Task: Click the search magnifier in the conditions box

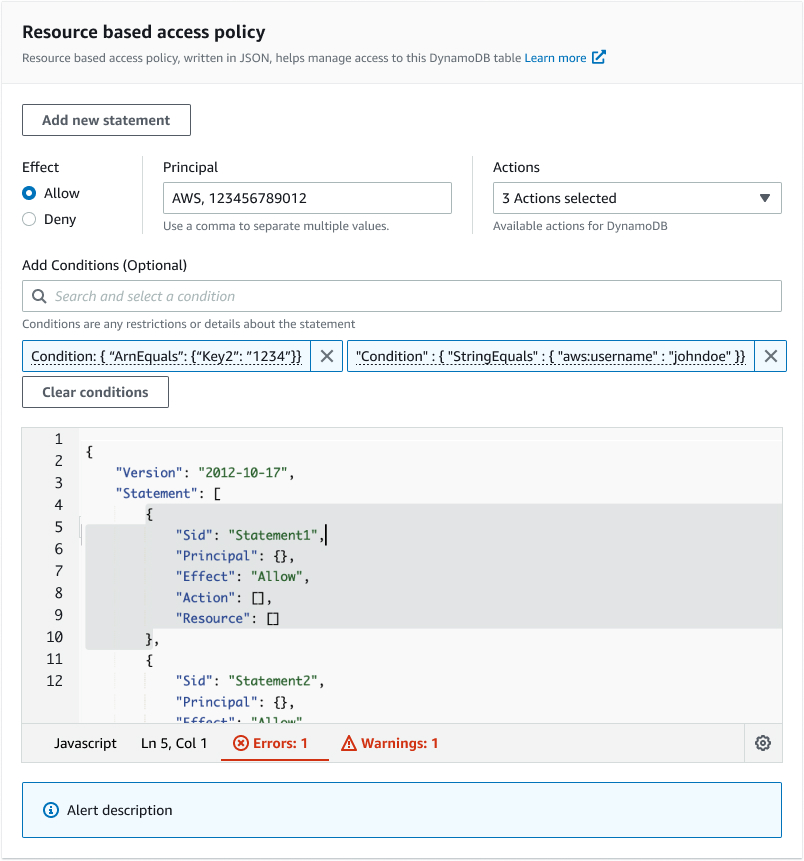Action: [39, 296]
